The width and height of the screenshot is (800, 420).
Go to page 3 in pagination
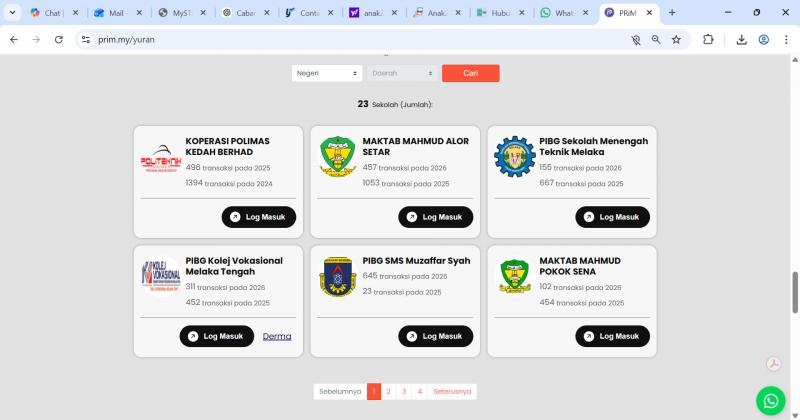pyautogui.click(x=404, y=392)
